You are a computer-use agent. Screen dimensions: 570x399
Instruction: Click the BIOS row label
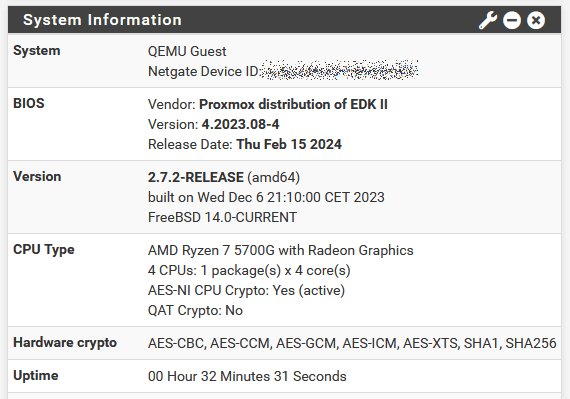(x=29, y=103)
